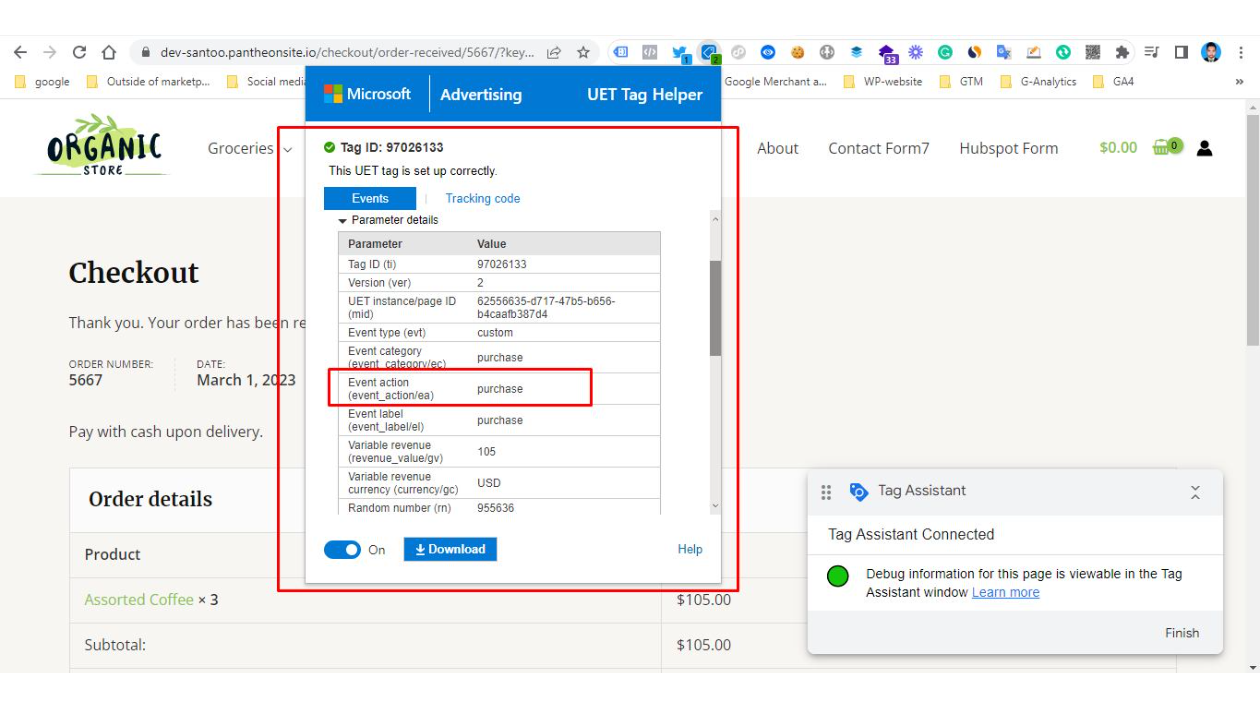The width and height of the screenshot is (1260, 708).
Task: Click the parameter list scrollbar thumb
Action: coord(715,308)
